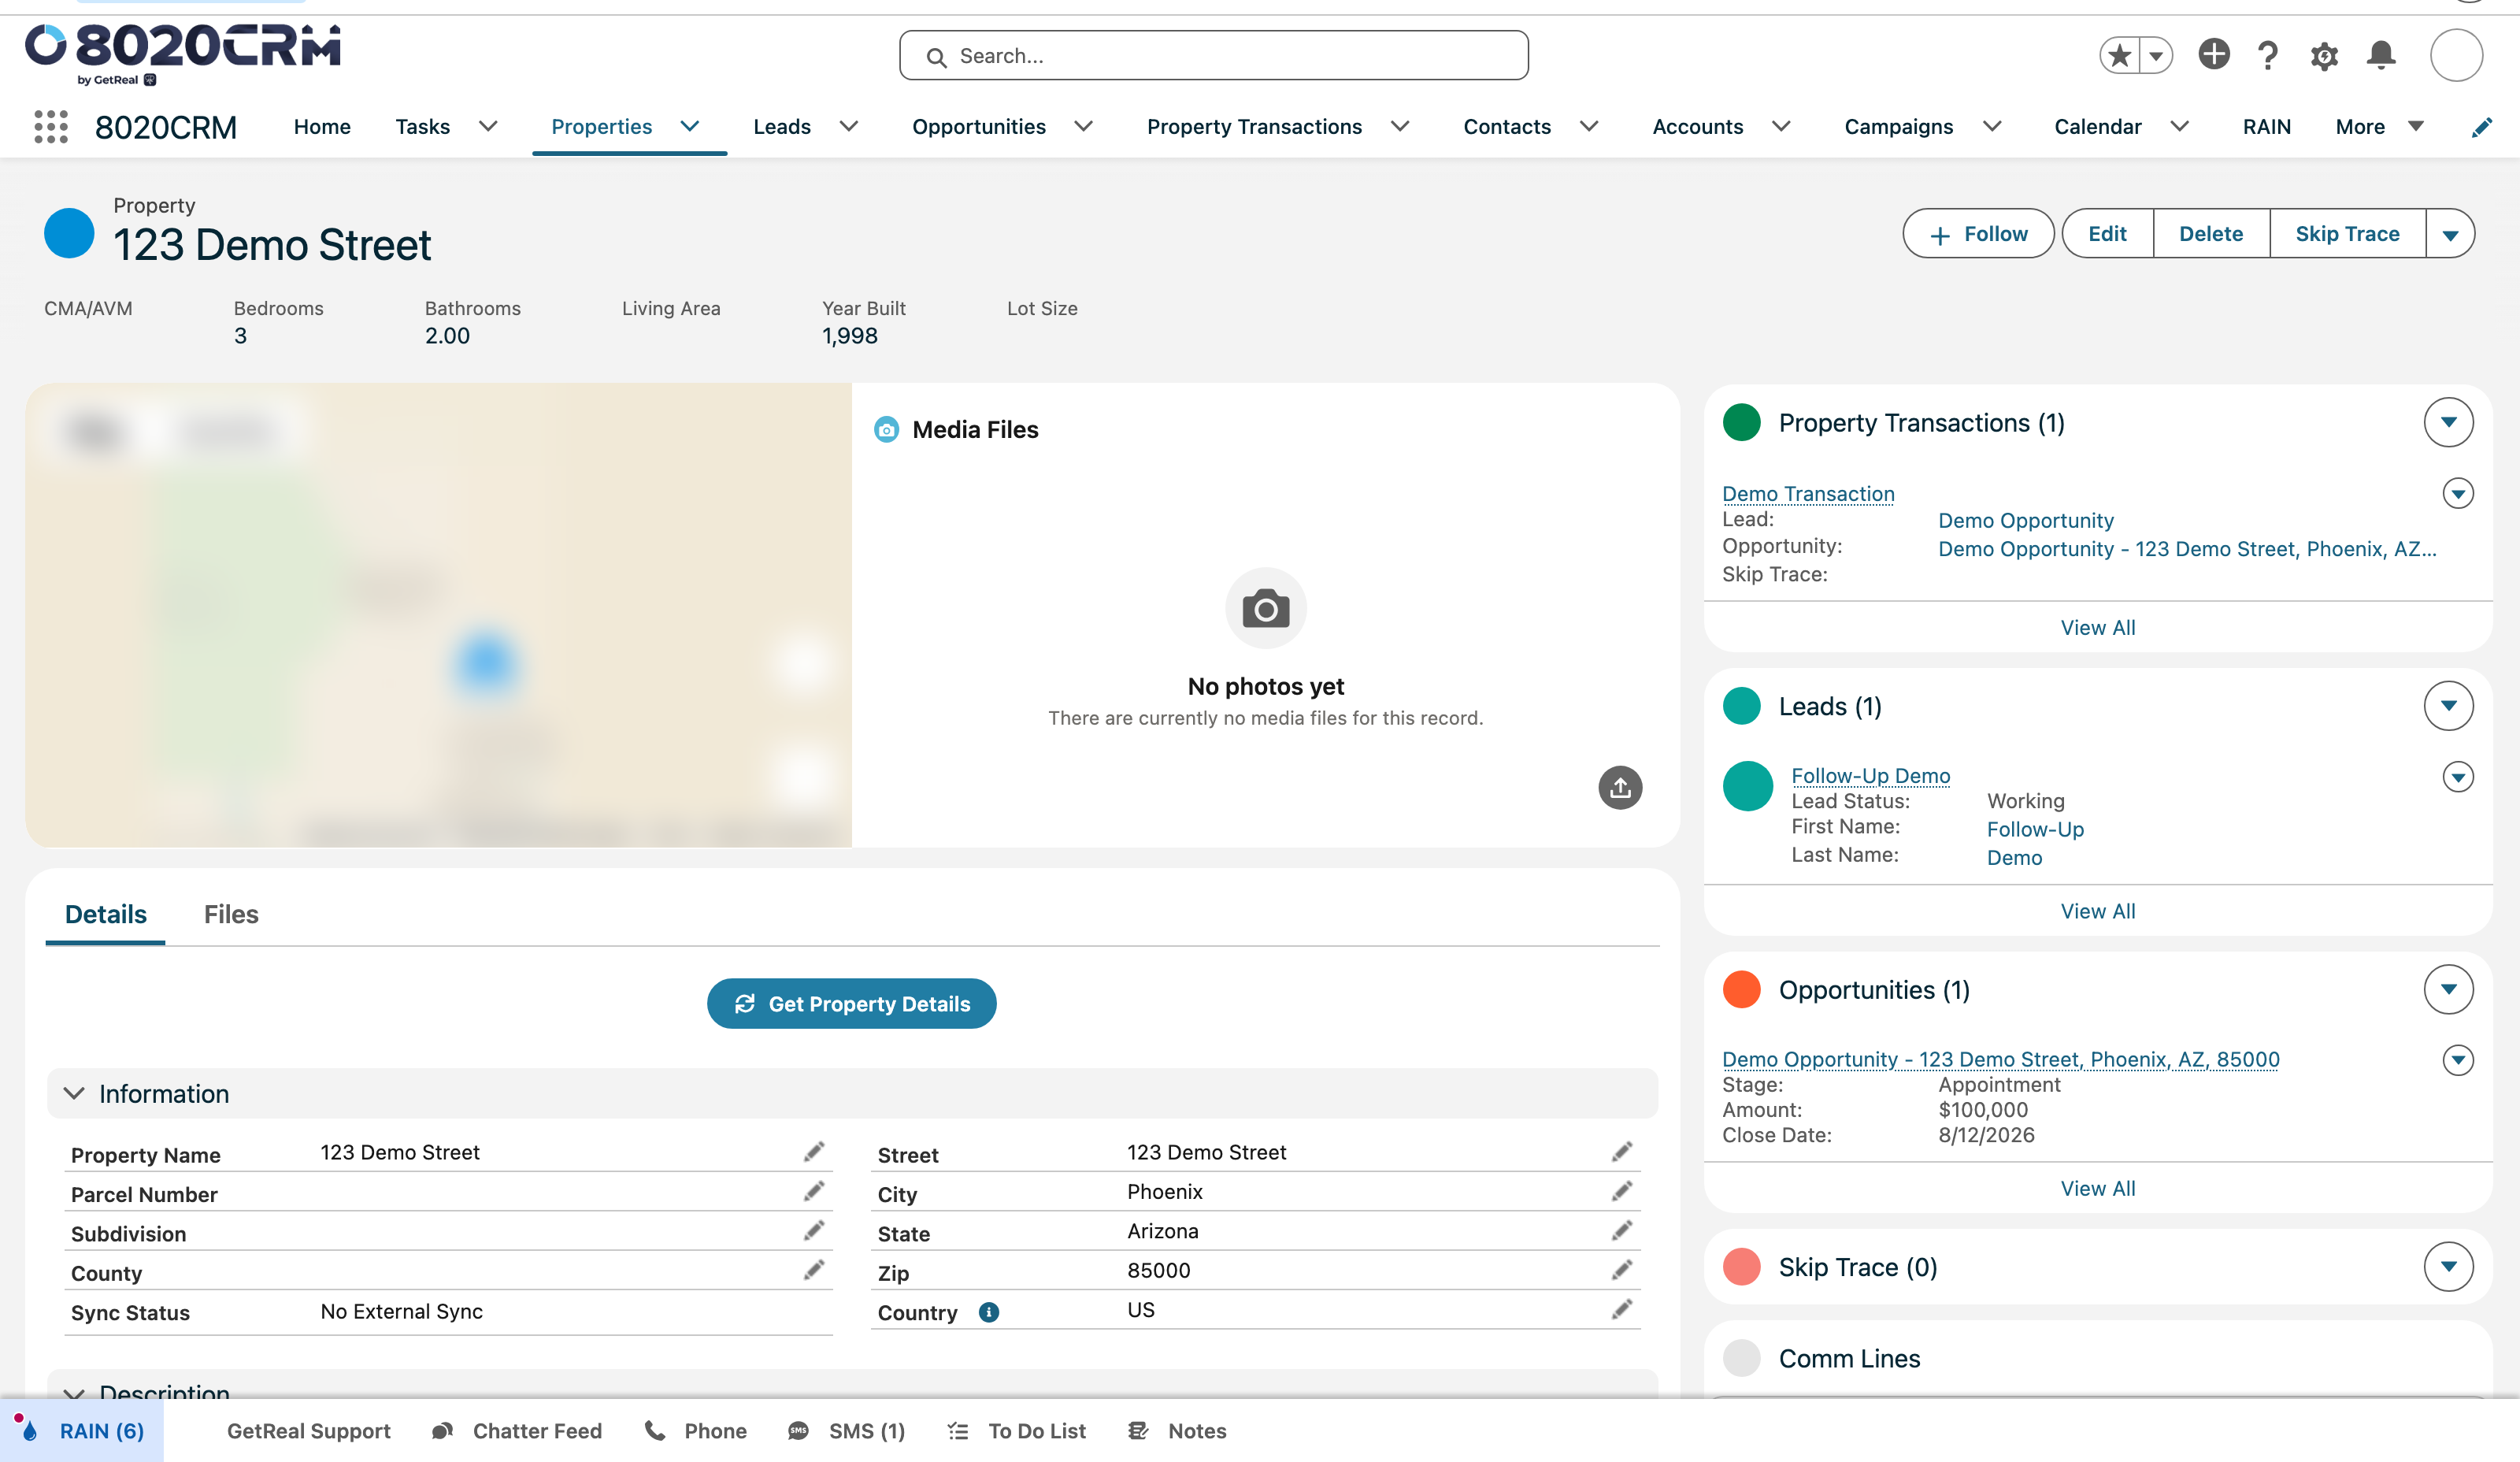The image size is (2520, 1462).
Task: Click the Skip Trace button
Action: [2347, 234]
